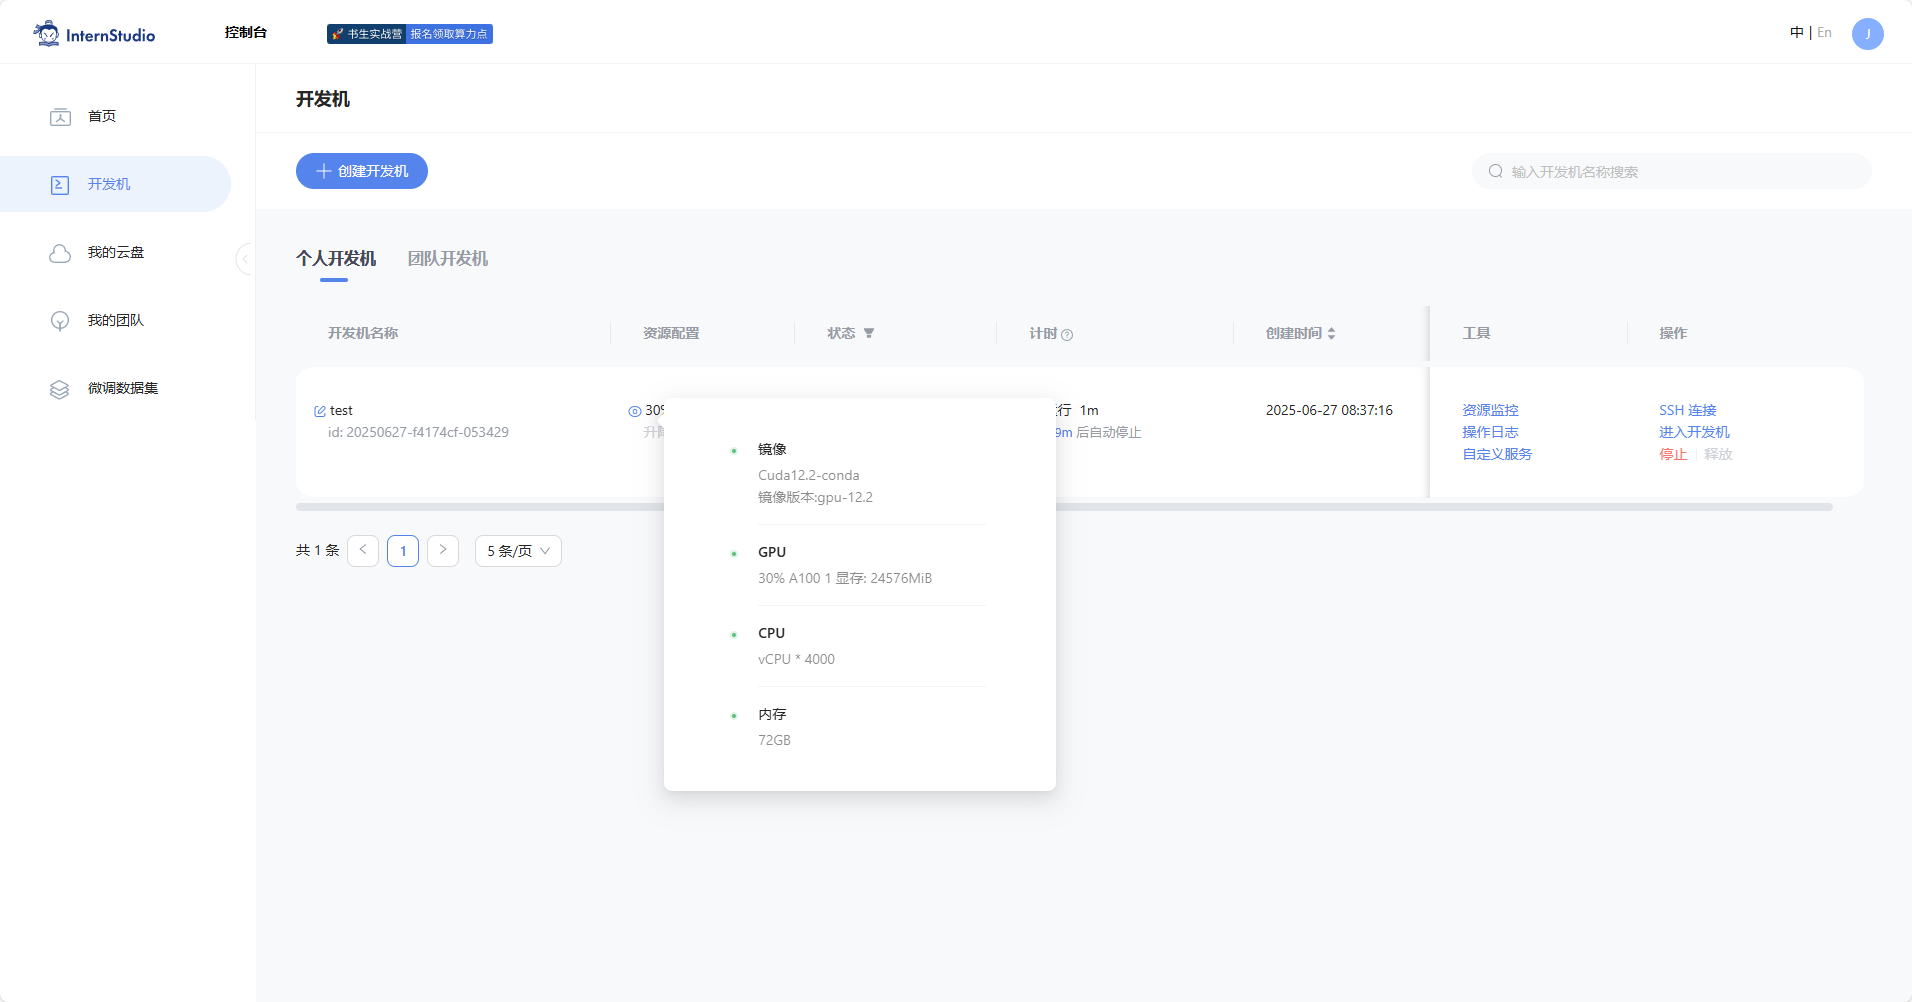Screen dimensions: 1912x1002
Task: Click the greyed 释放 link
Action: (1718, 454)
